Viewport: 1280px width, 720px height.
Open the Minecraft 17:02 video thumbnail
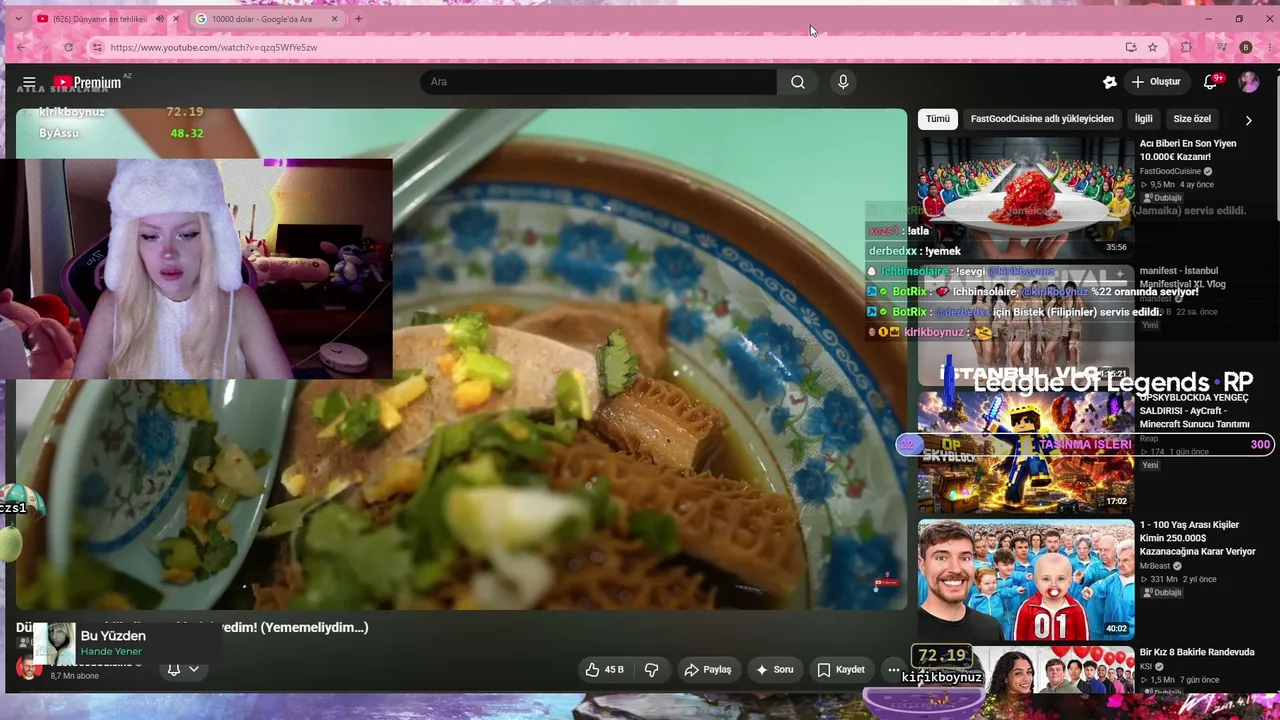click(x=1026, y=452)
